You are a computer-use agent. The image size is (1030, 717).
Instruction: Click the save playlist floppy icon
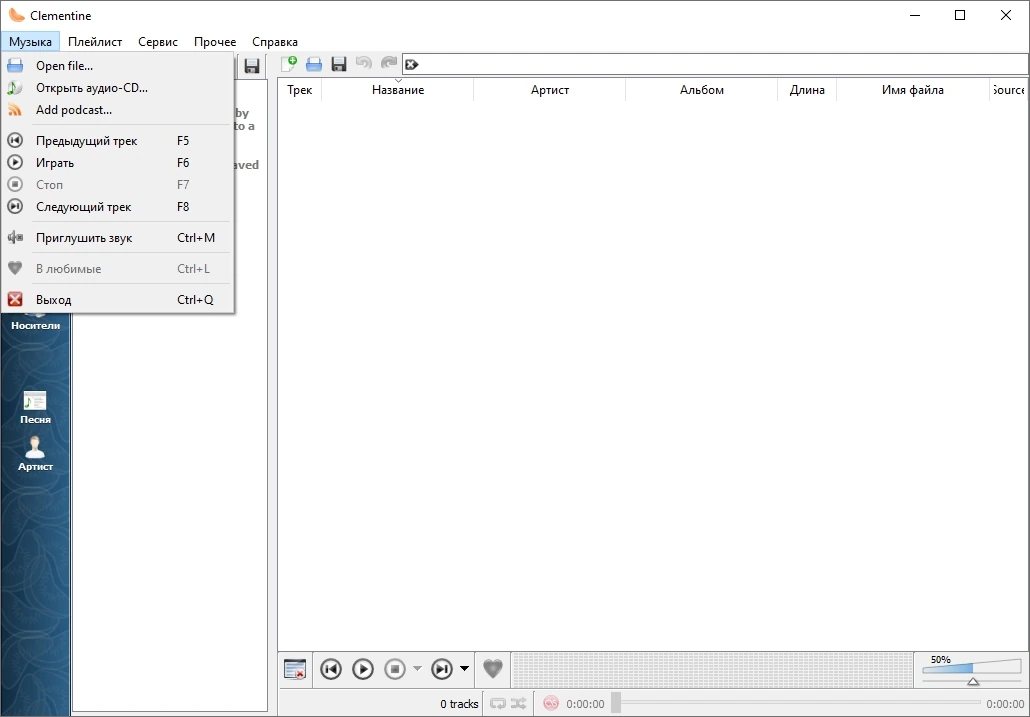click(x=339, y=64)
